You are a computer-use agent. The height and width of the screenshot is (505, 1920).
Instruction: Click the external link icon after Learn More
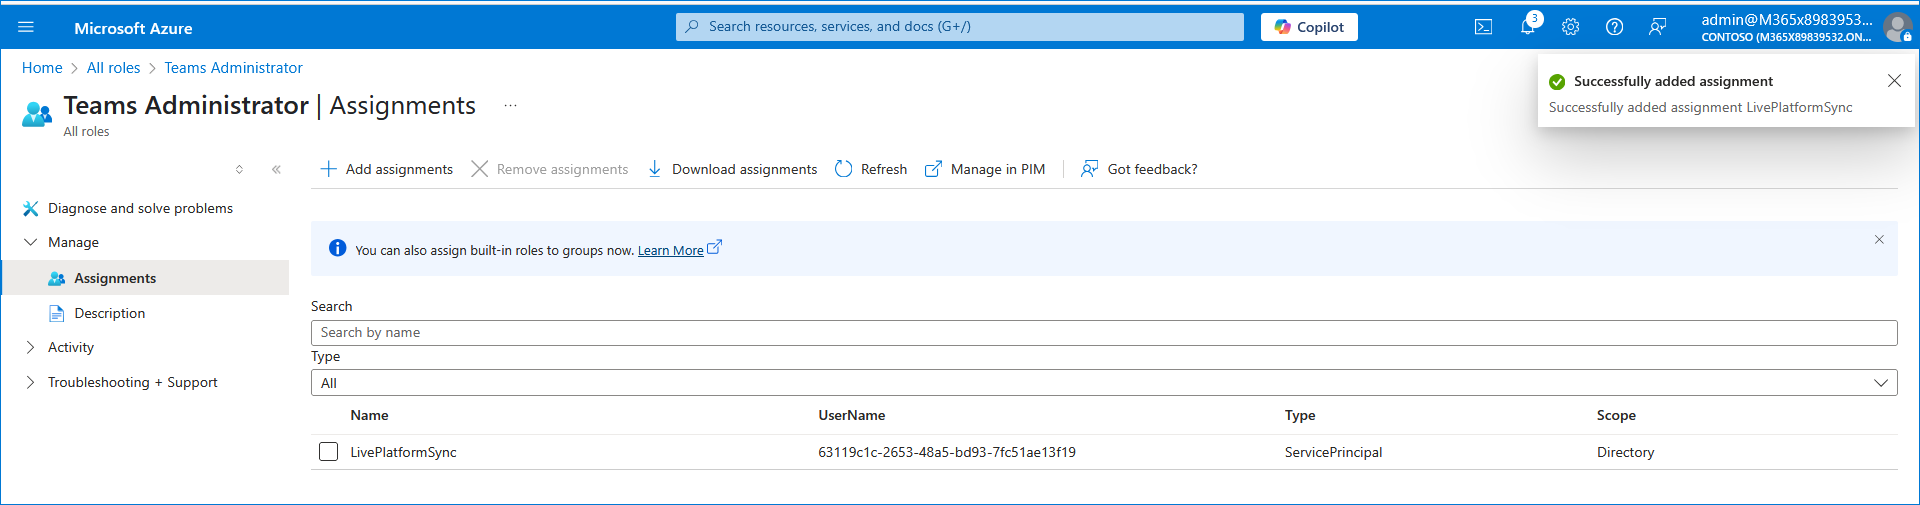pos(714,247)
